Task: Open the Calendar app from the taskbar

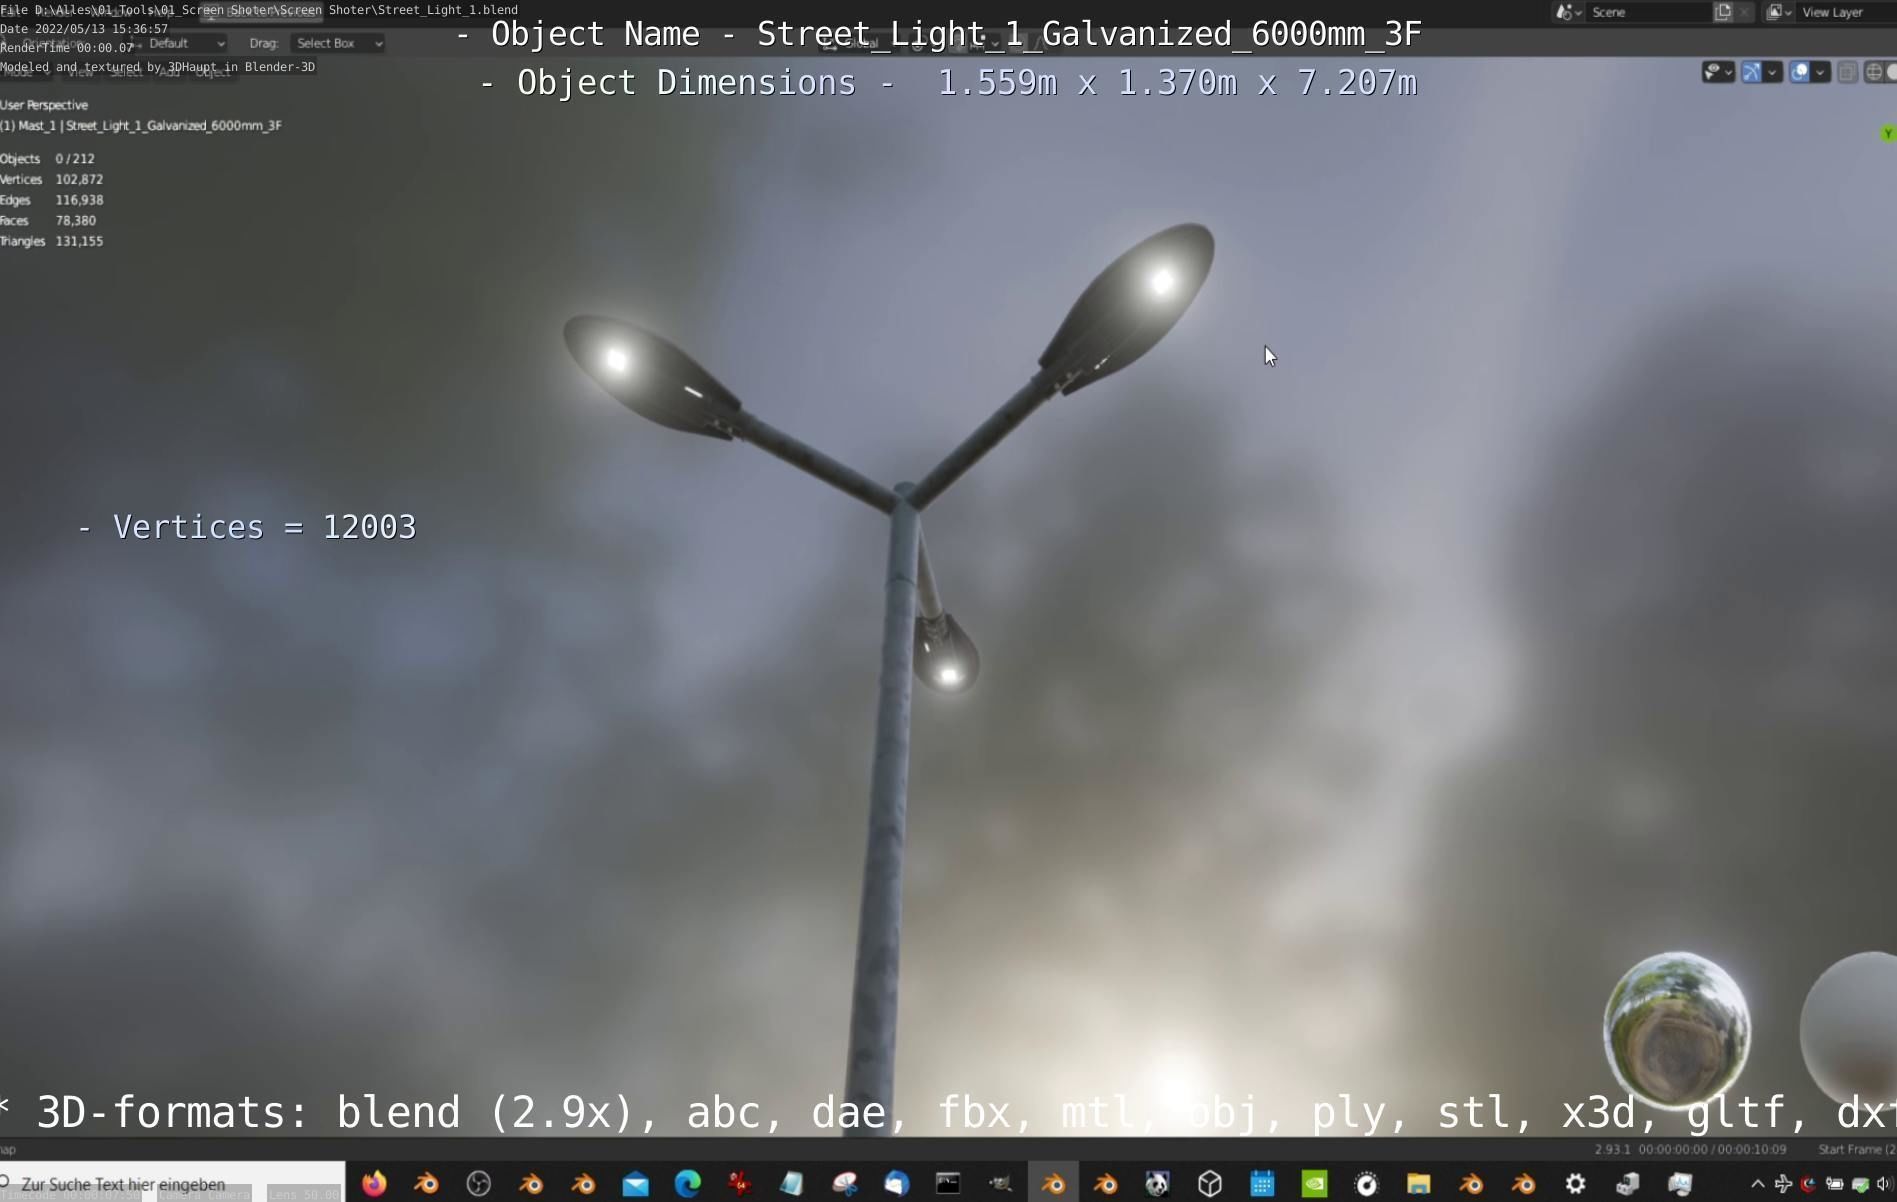Action: 1262,1184
